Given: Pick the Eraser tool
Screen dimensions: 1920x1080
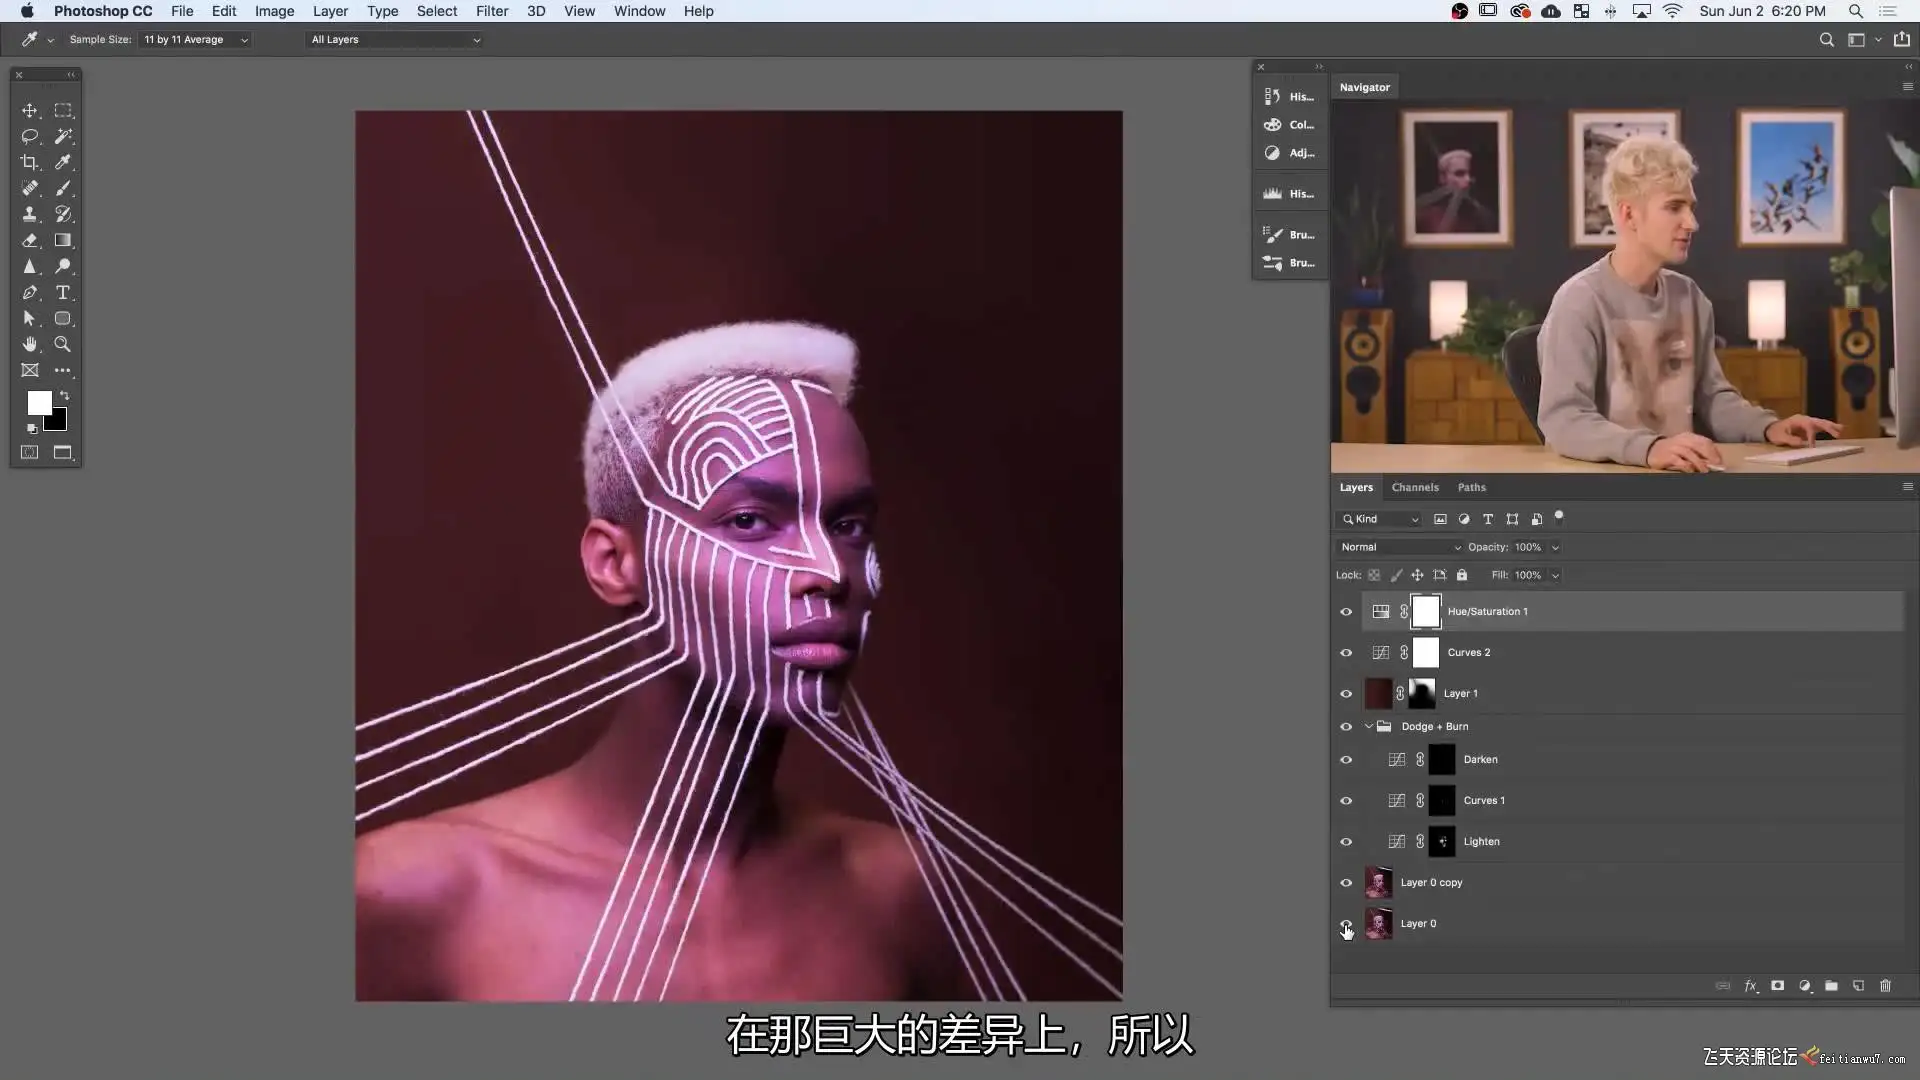Looking at the screenshot, I should click(x=30, y=240).
